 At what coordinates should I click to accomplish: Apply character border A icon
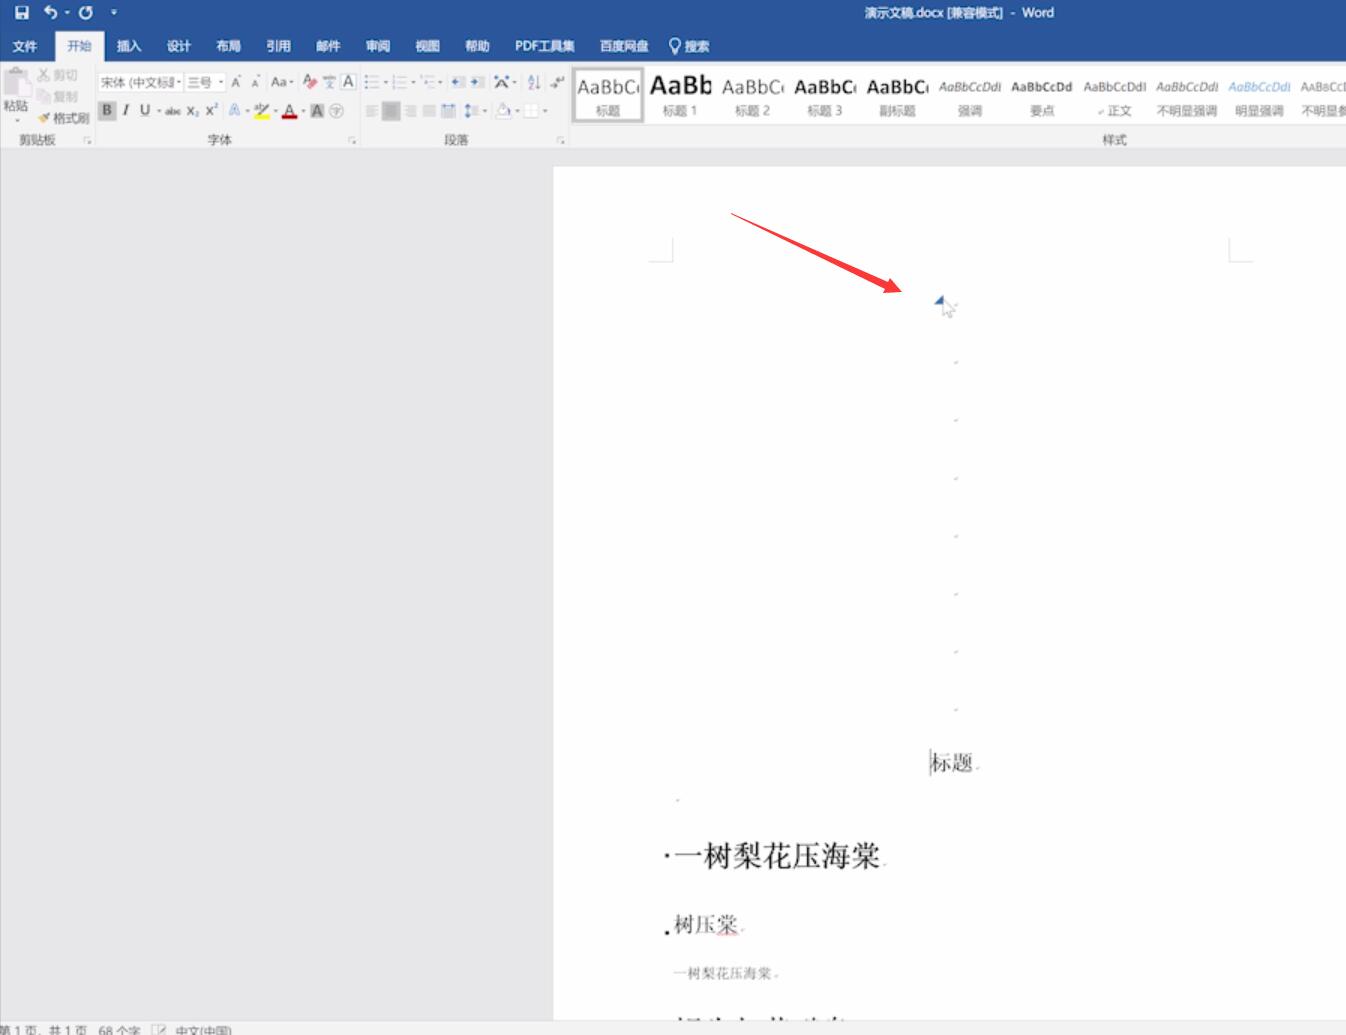point(348,82)
